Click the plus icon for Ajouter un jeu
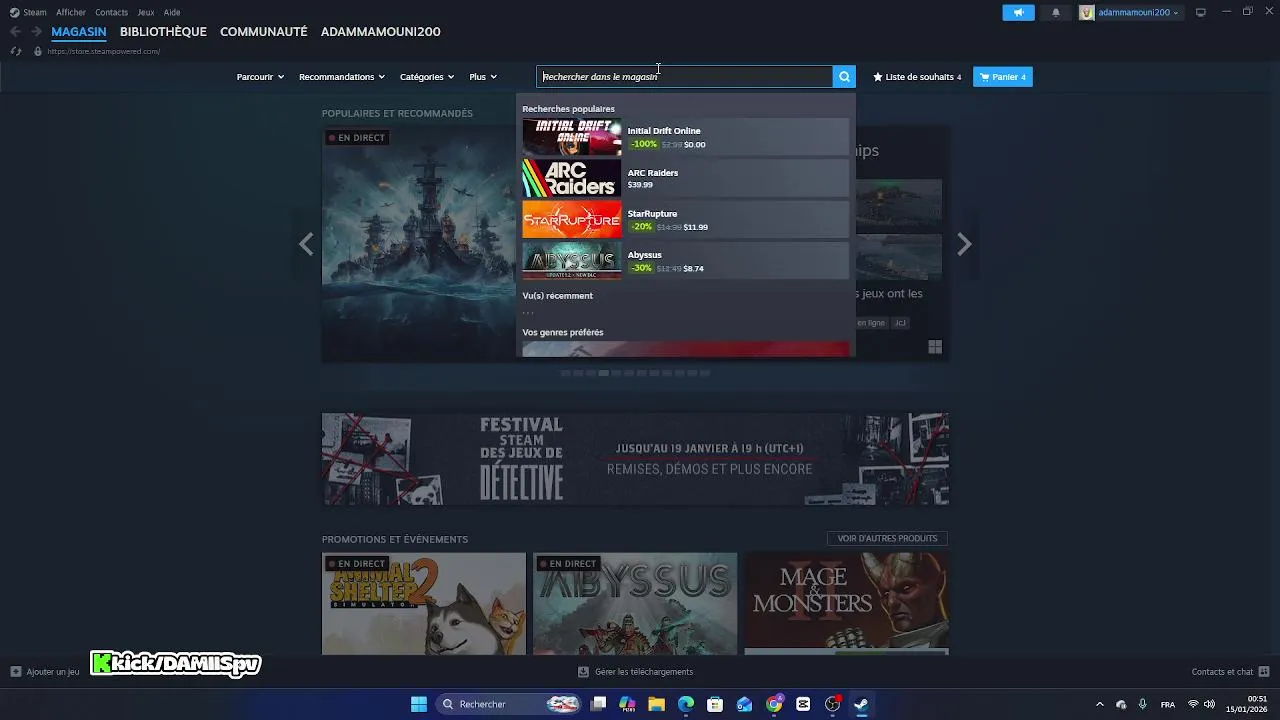 tap(15, 672)
